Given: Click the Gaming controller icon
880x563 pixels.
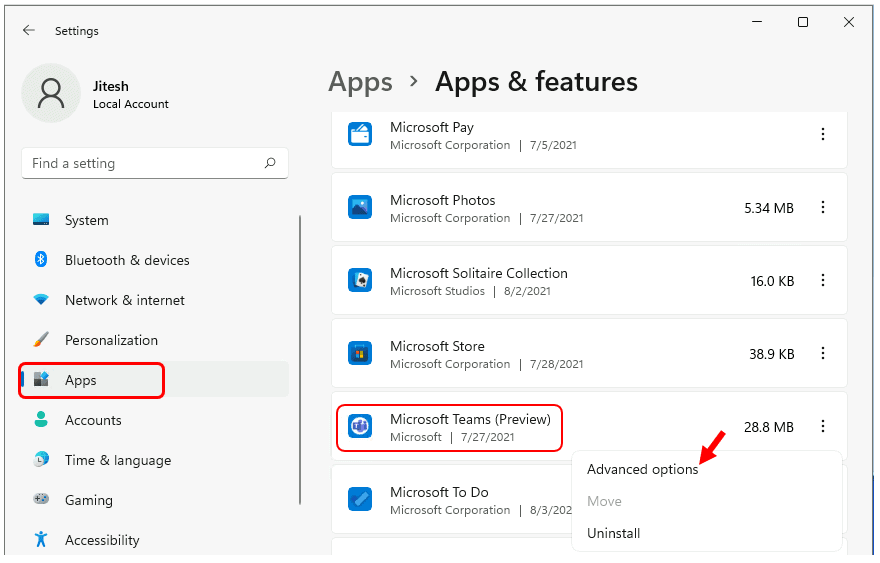Looking at the screenshot, I should click(41, 499).
